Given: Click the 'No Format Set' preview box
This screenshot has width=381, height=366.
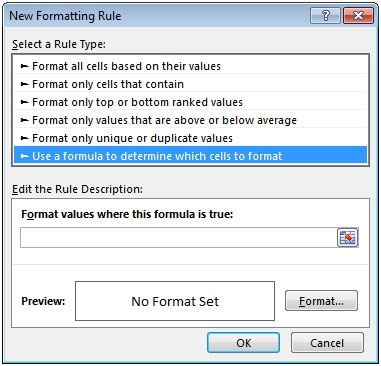Looking at the screenshot, I should click(x=175, y=301).
